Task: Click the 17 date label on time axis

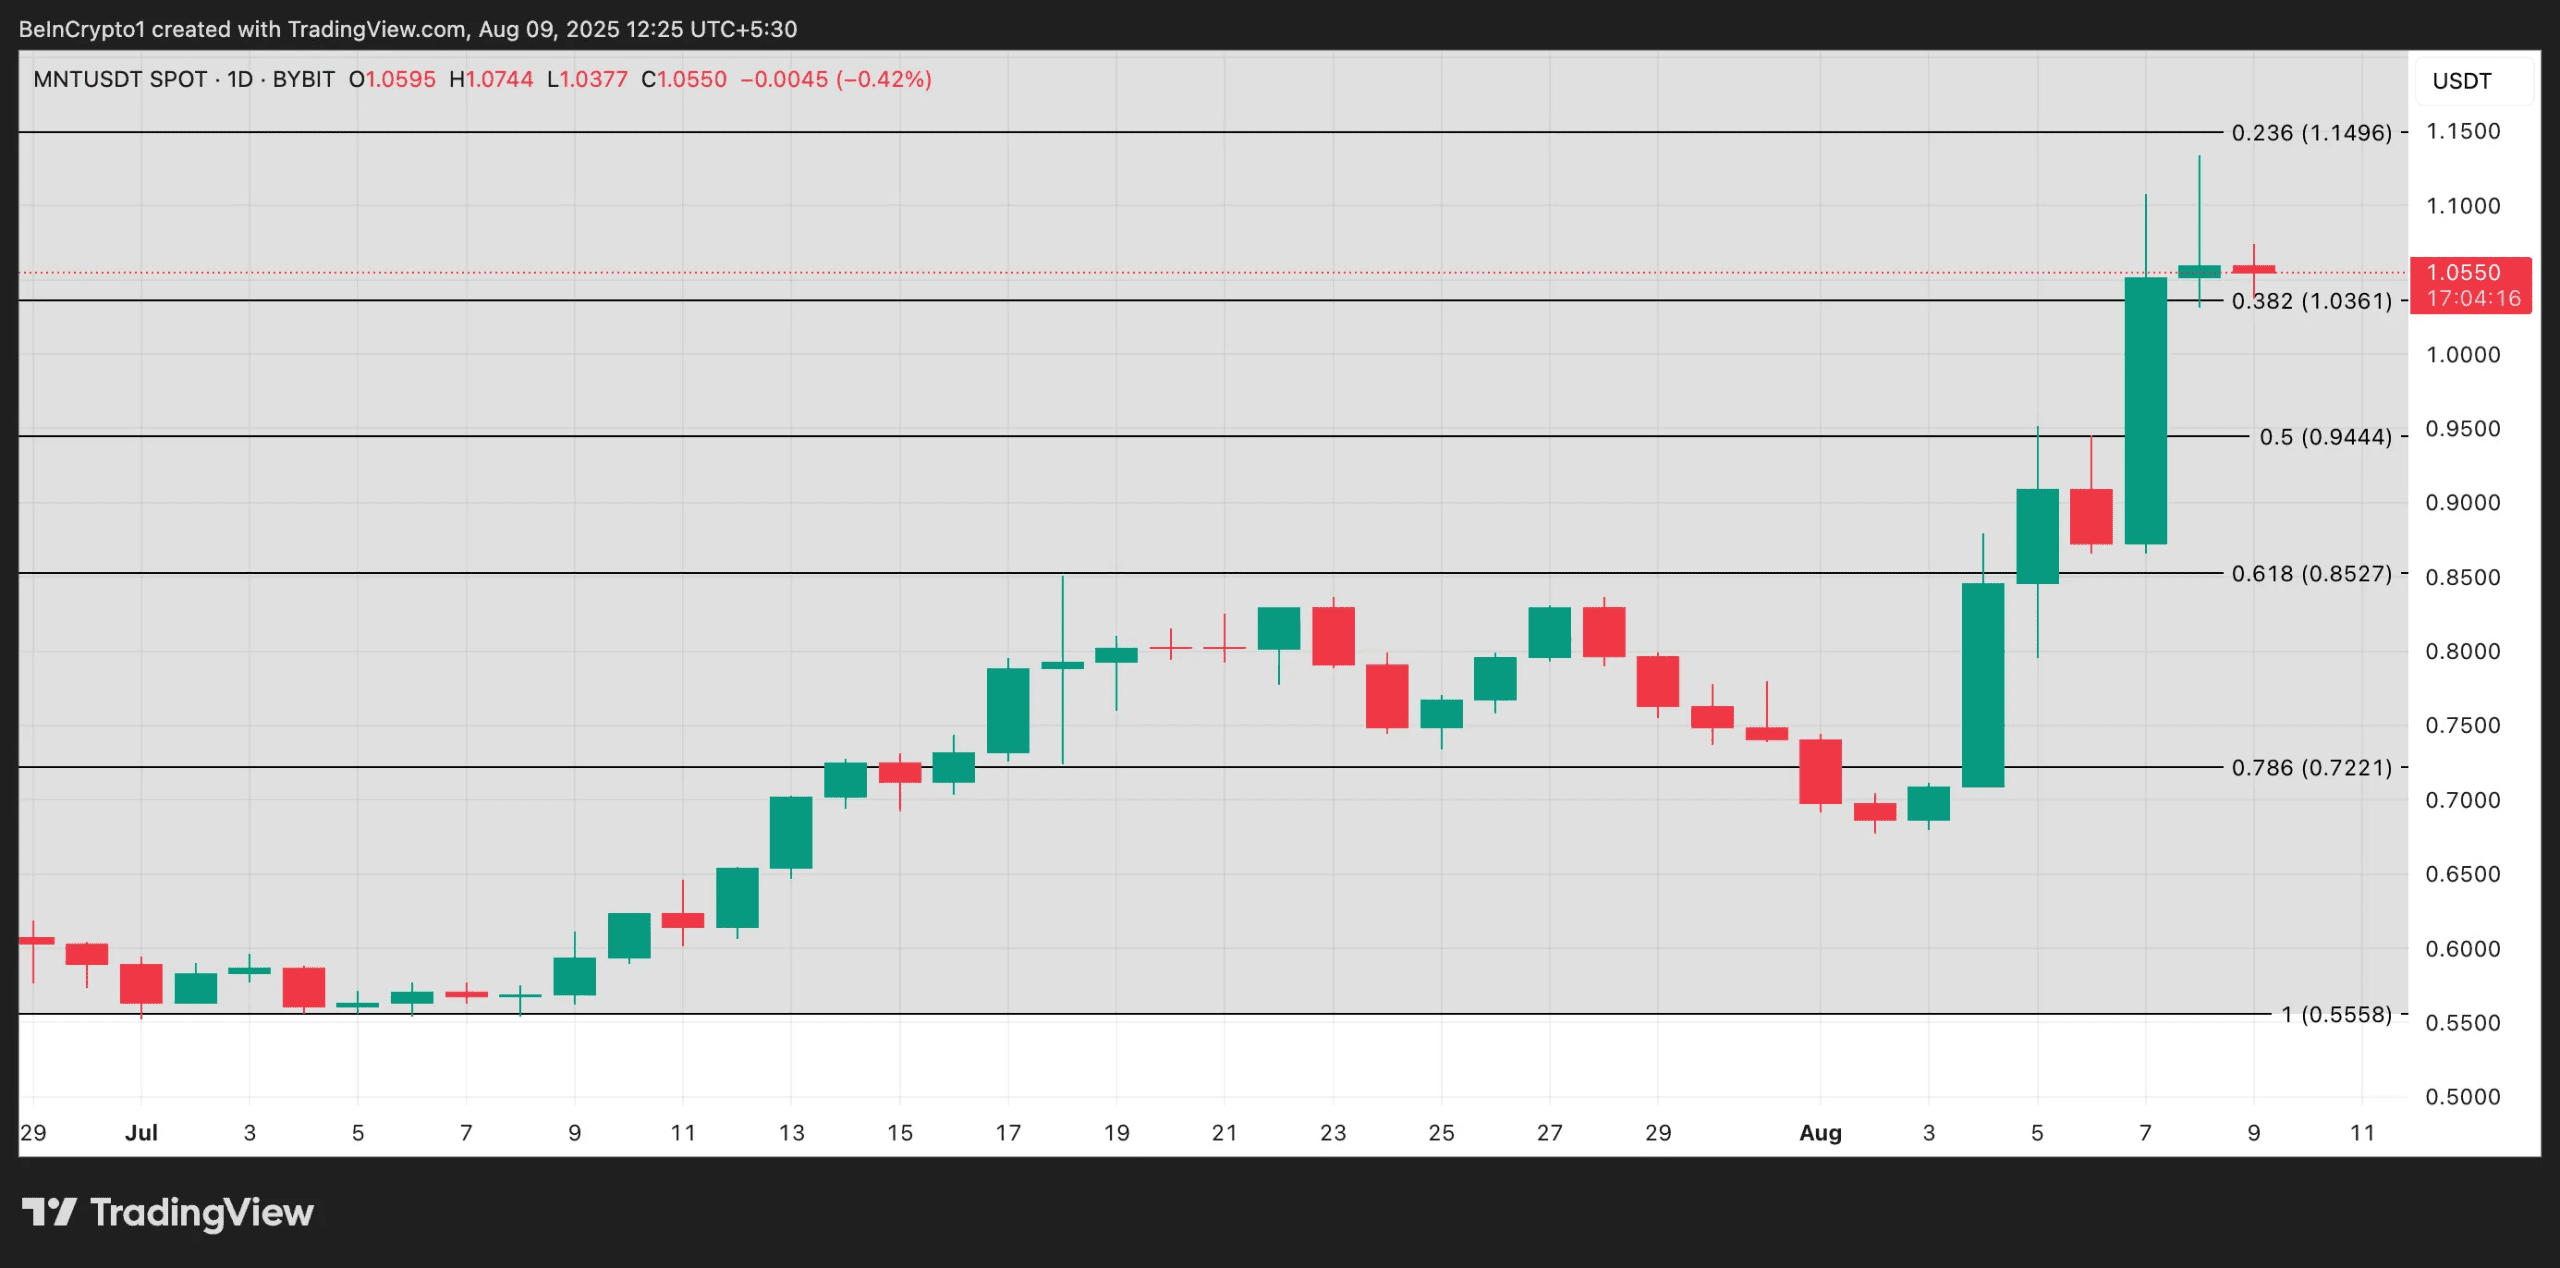Action: pos(1008,1133)
